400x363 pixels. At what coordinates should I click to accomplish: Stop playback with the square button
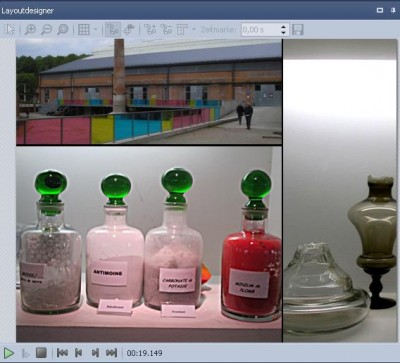point(41,353)
